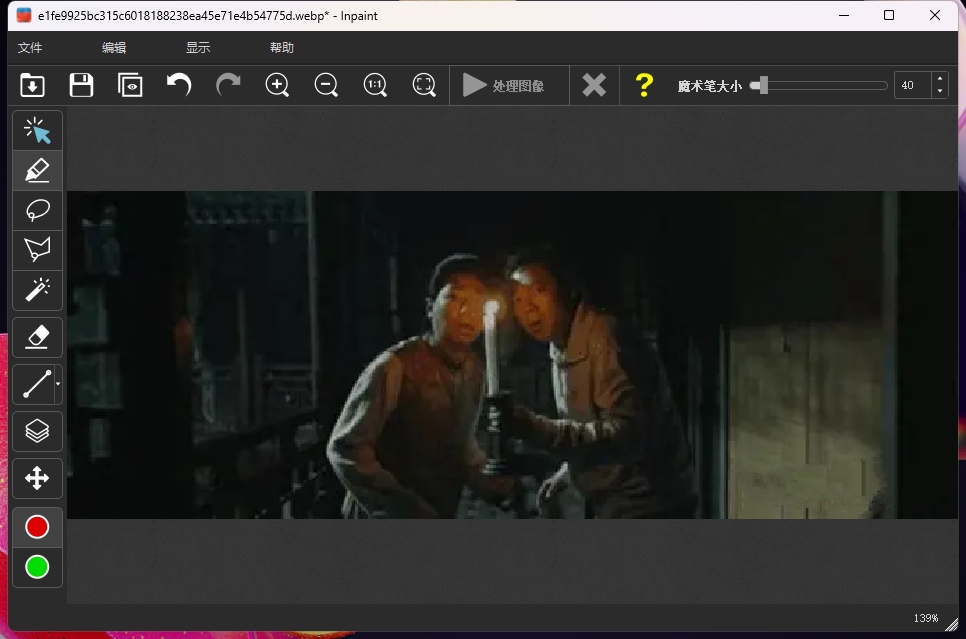Show original image preview icon
The image size is (966, 639).
click(130, 85)
